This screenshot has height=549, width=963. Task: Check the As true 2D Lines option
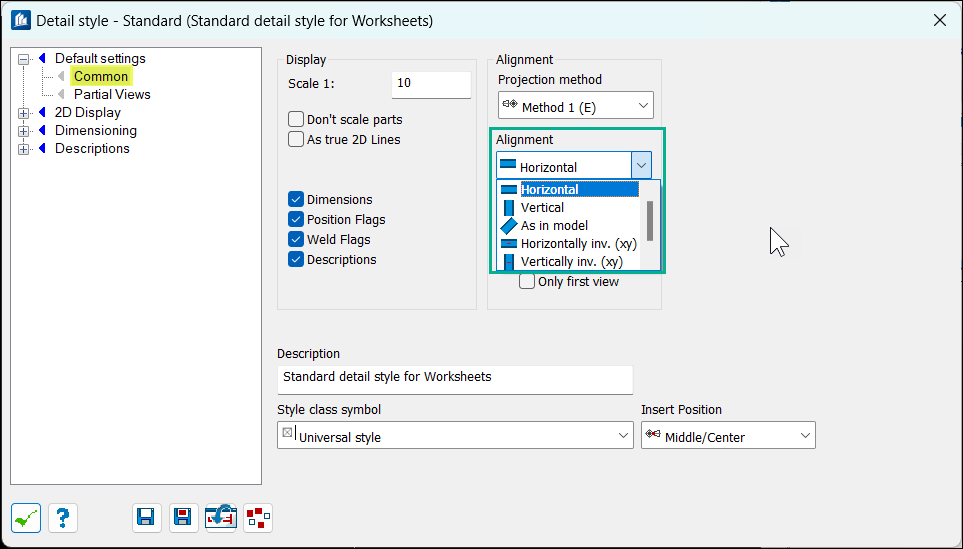point(296,140)
